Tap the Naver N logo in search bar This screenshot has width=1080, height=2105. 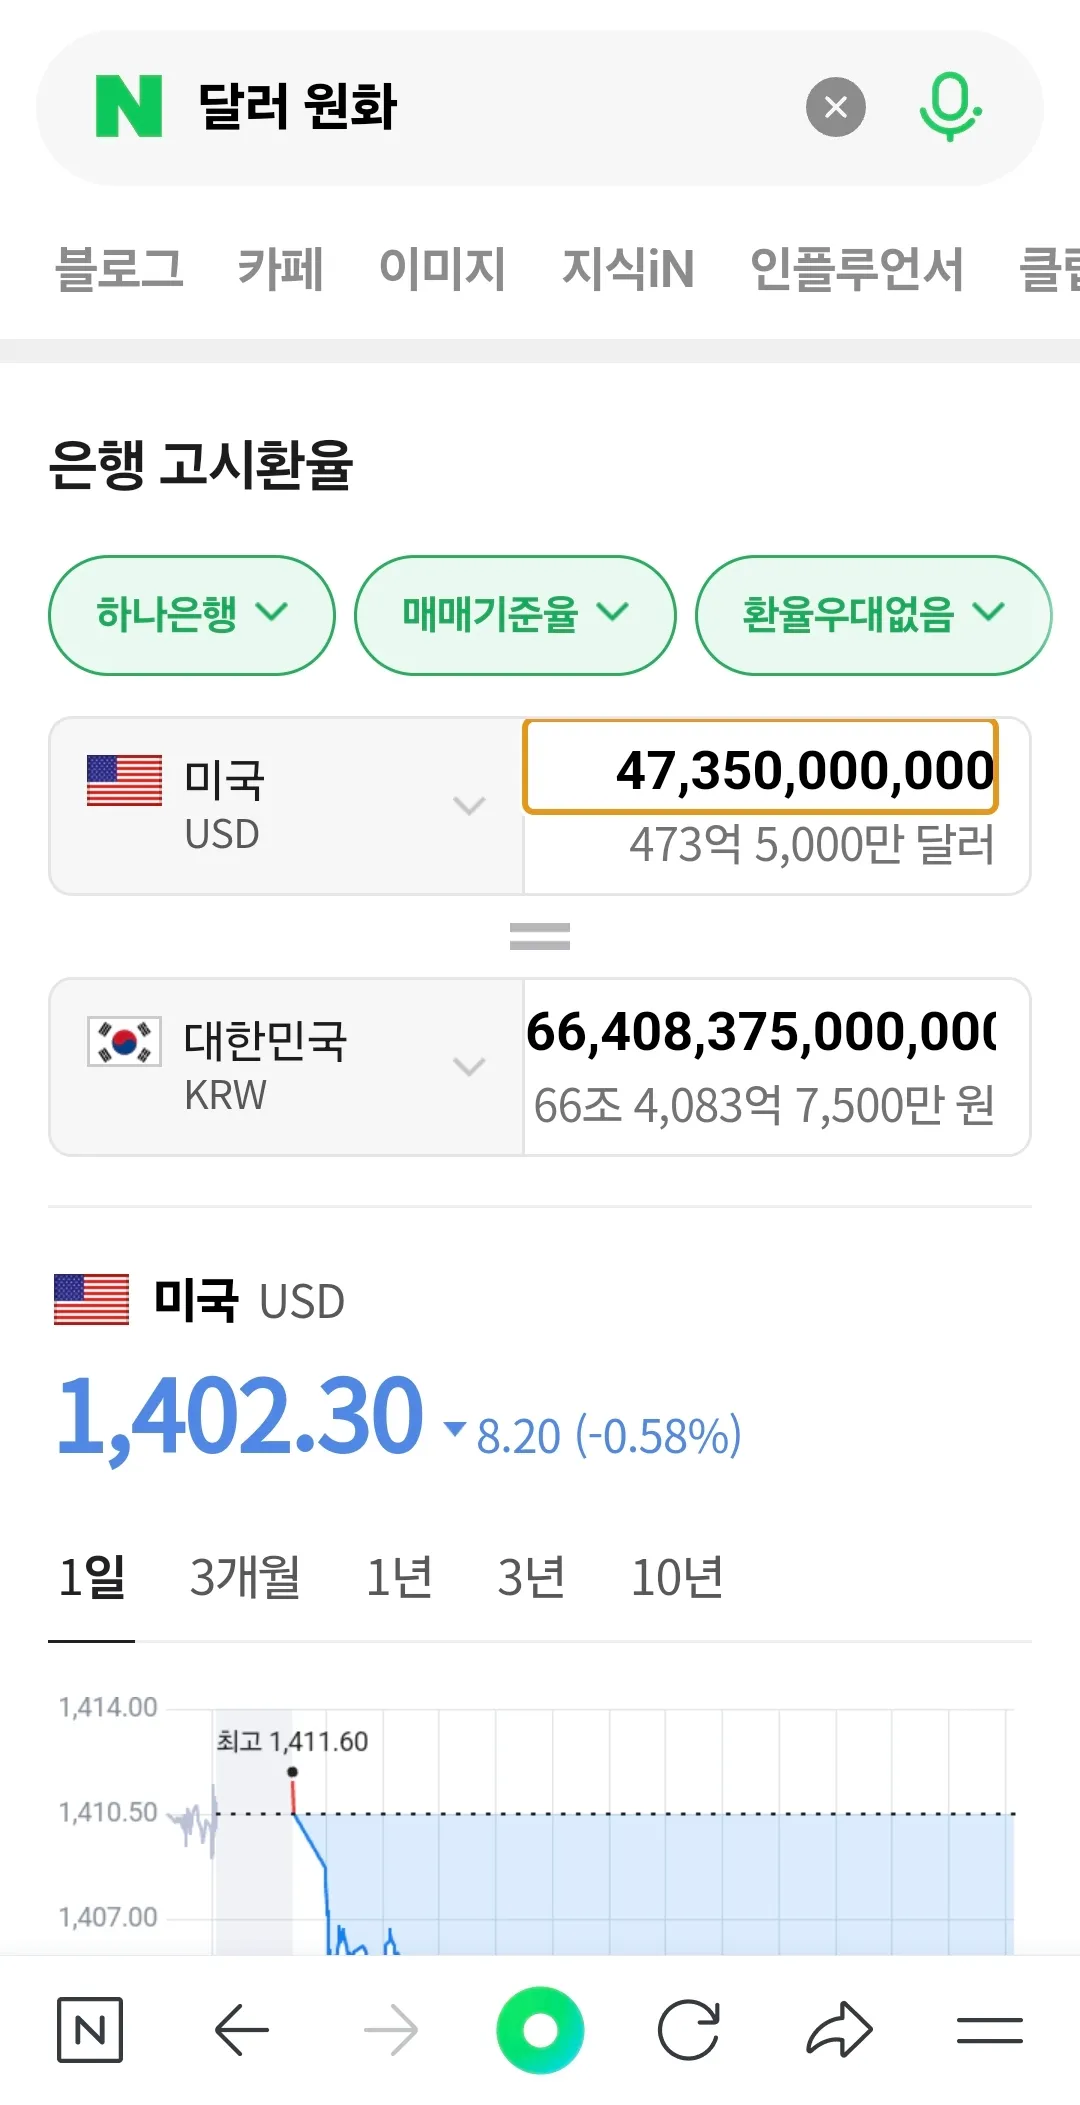coord(129,107)
